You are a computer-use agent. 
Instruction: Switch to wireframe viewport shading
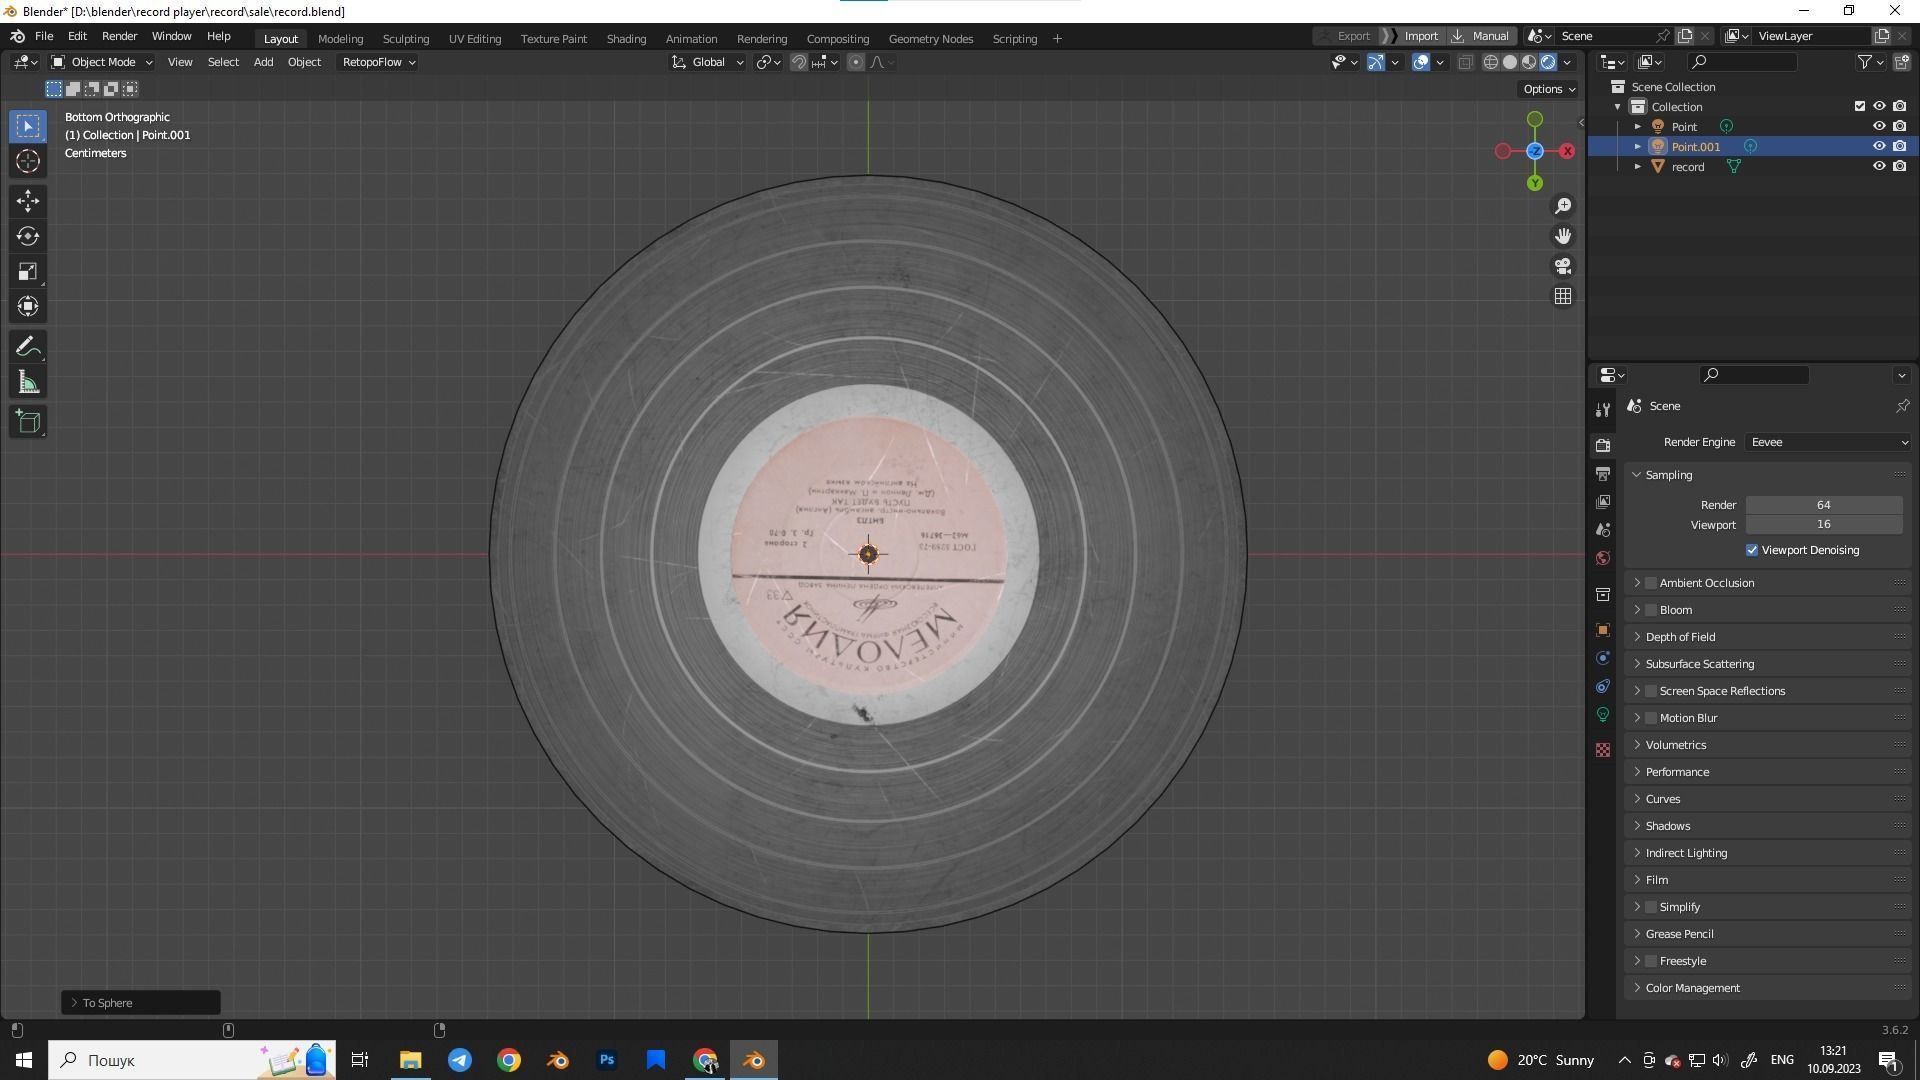(1491, 62)
